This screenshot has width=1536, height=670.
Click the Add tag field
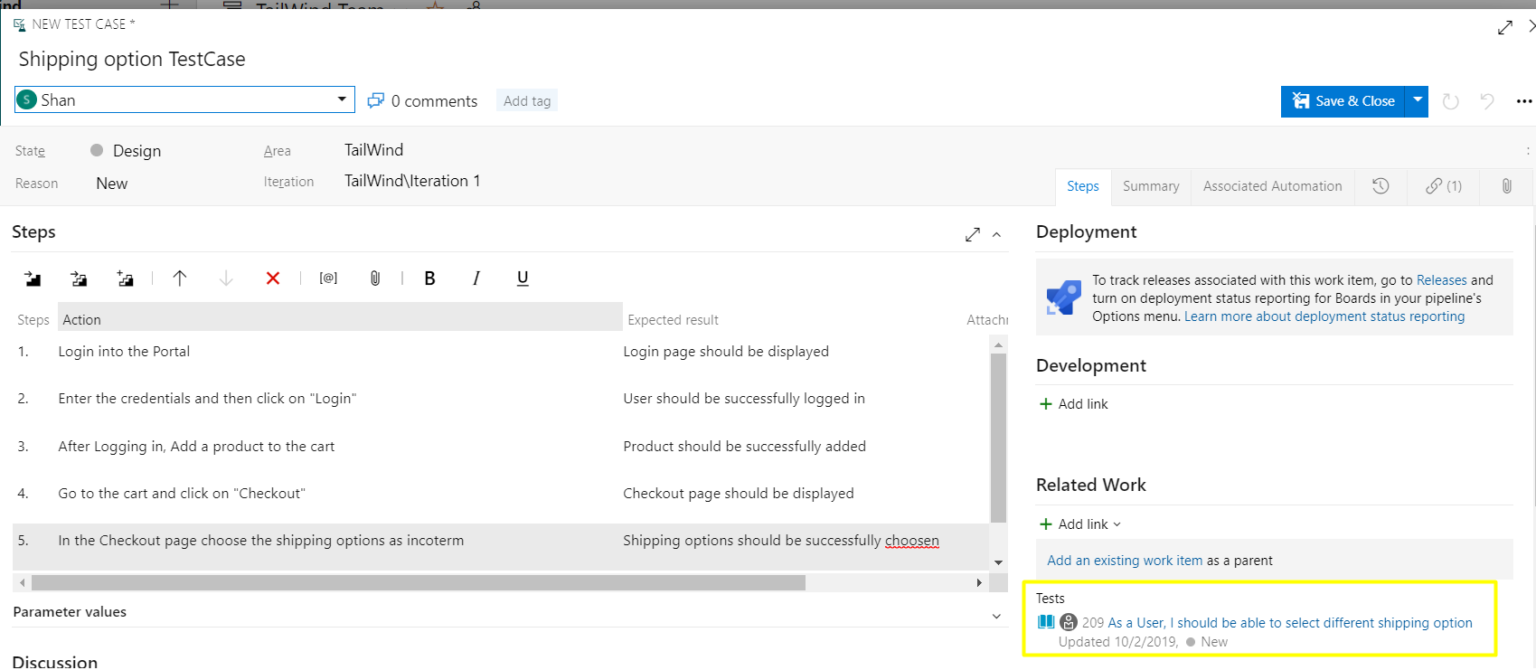(x=527, y=100)
